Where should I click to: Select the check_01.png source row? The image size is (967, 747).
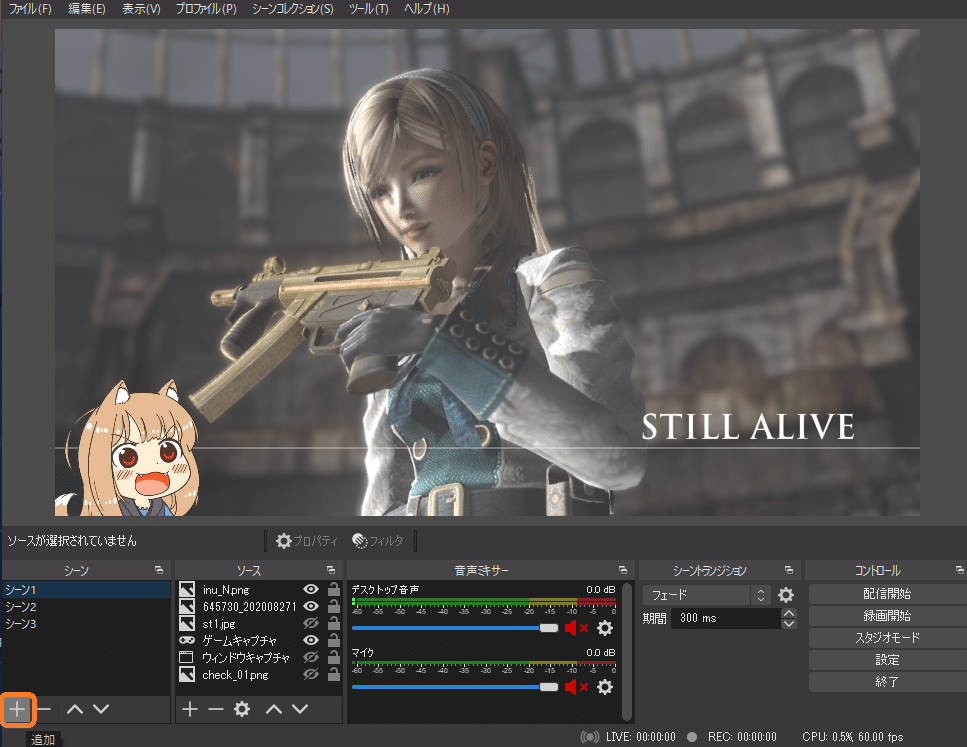[x=259, y=674]
